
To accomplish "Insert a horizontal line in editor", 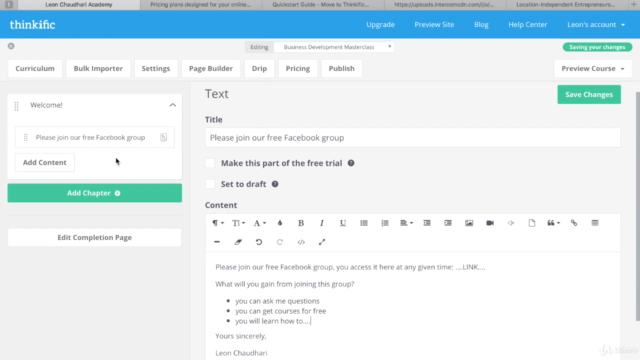I will coord(217,242).
